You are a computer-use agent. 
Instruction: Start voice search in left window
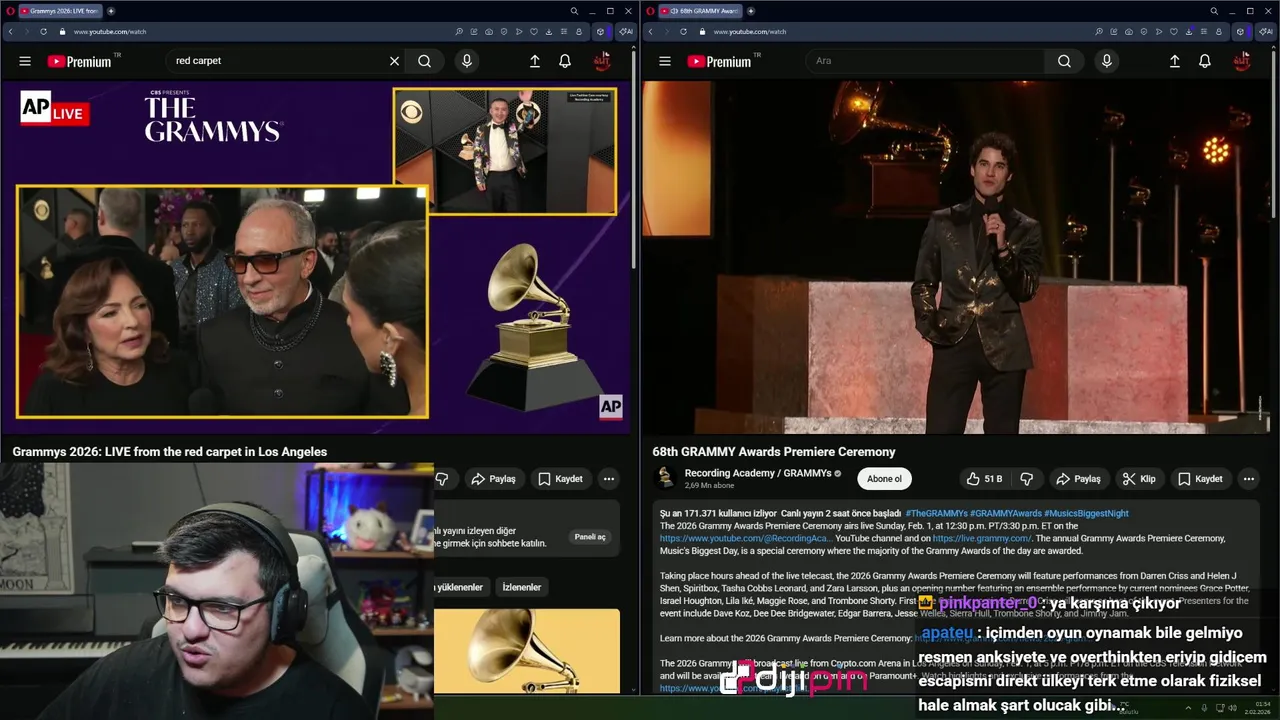pyautogui.click(x=466, y=61)
